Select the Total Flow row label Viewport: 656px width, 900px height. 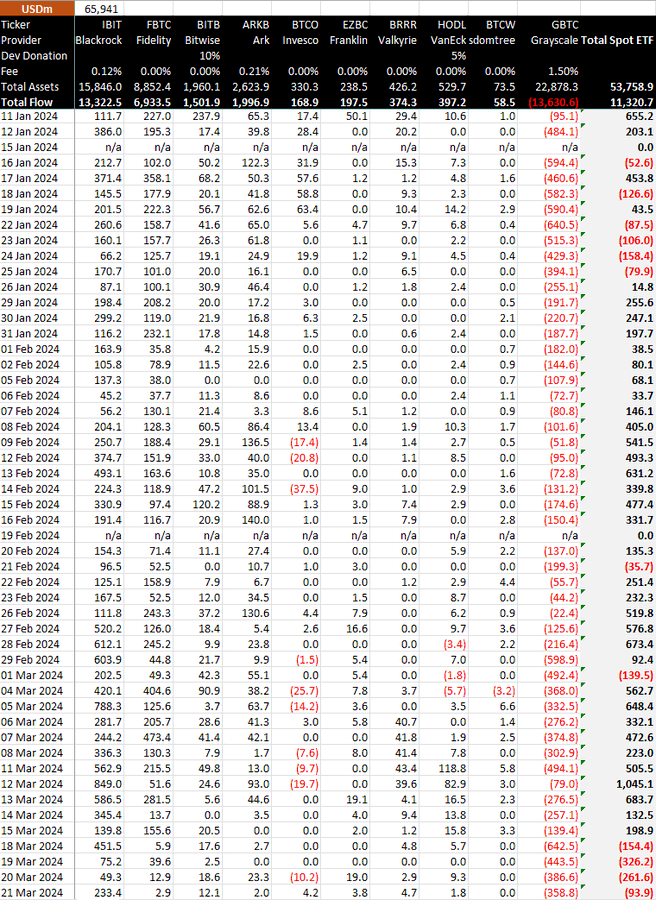(27, 102)
